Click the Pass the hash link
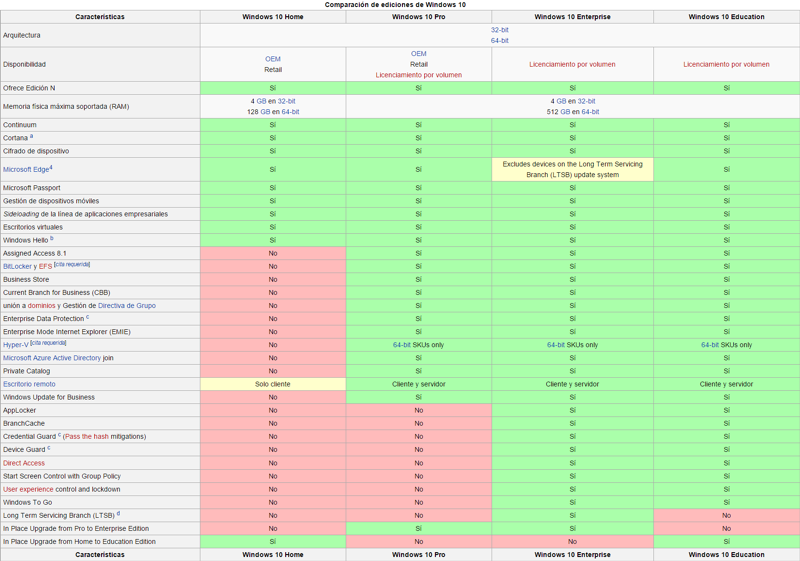Image resolution: width=800 pixels, height=561 pixels. tap(87, 437)
